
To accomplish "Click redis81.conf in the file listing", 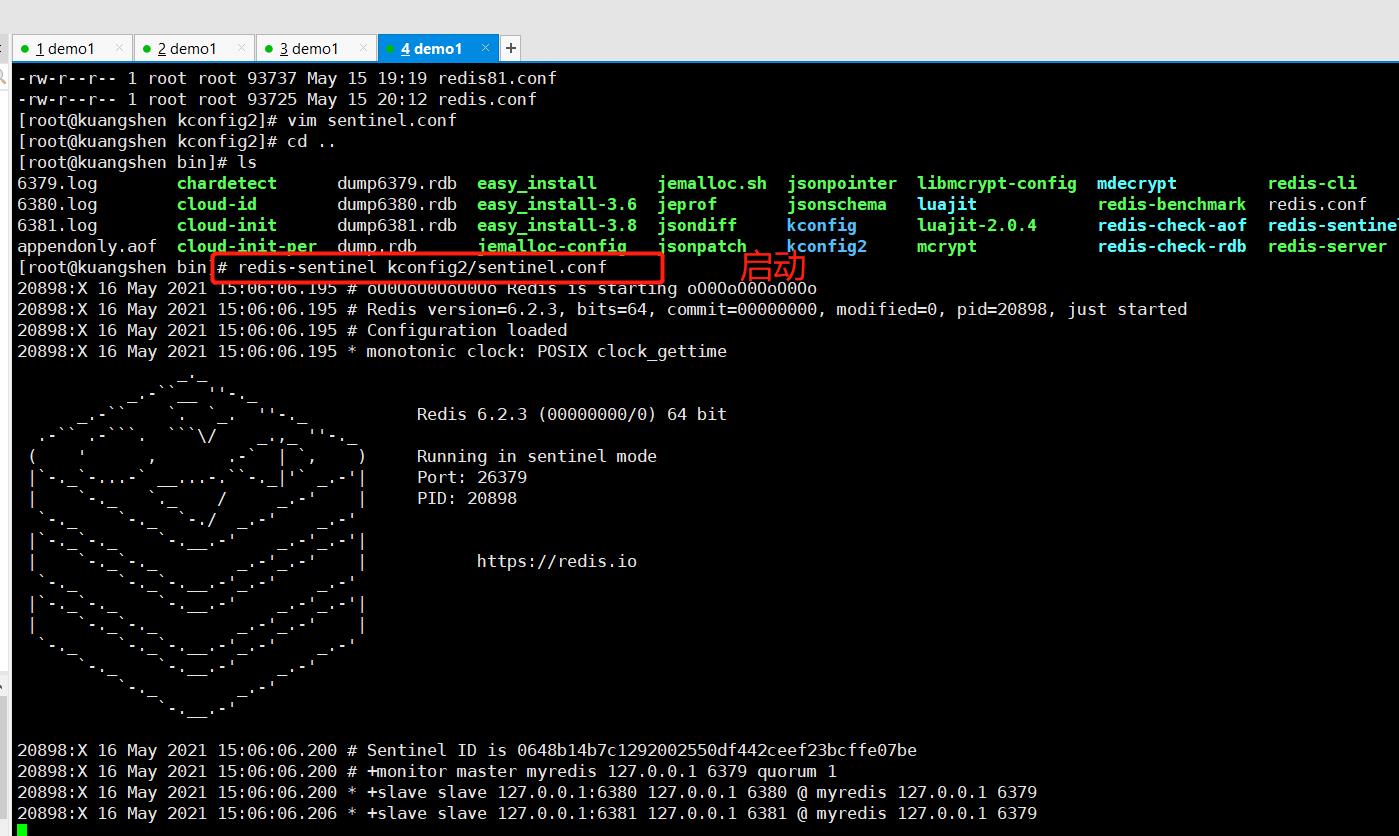I will 497,78.
